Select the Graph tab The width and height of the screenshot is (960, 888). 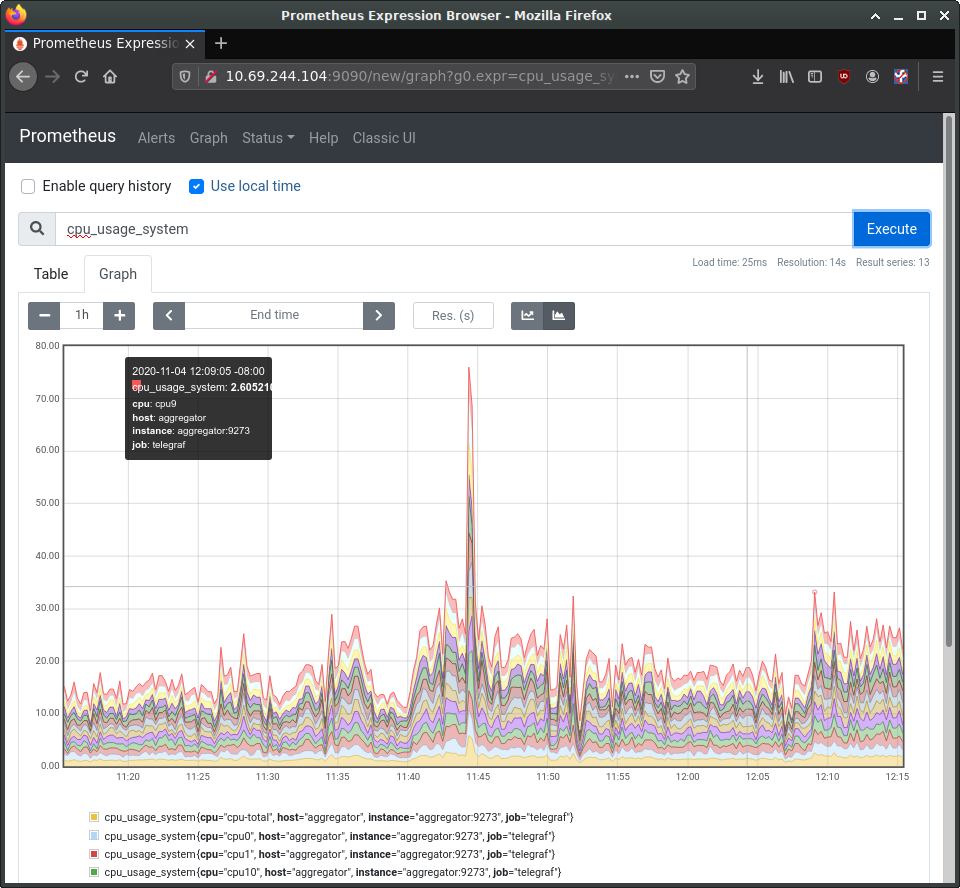pyautogui.click(x=118, y=274)
